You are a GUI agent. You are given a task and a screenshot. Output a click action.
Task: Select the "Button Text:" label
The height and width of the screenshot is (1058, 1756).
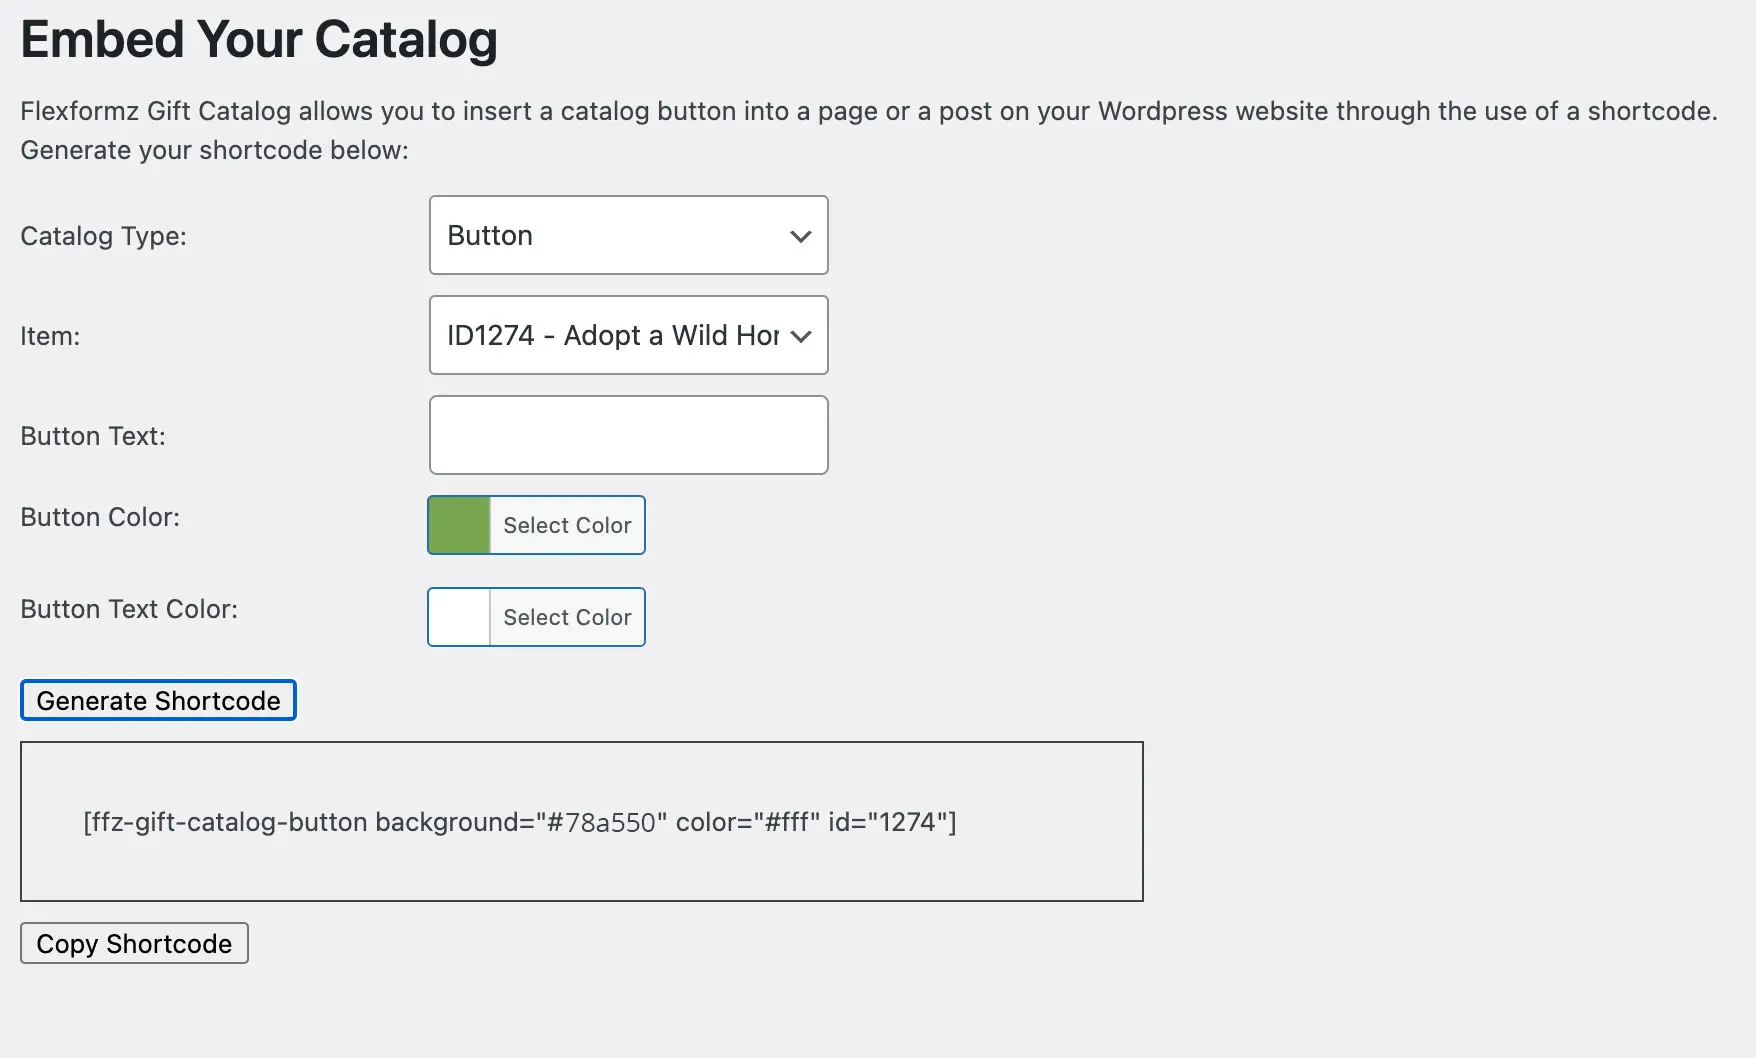tap(93, 436)
